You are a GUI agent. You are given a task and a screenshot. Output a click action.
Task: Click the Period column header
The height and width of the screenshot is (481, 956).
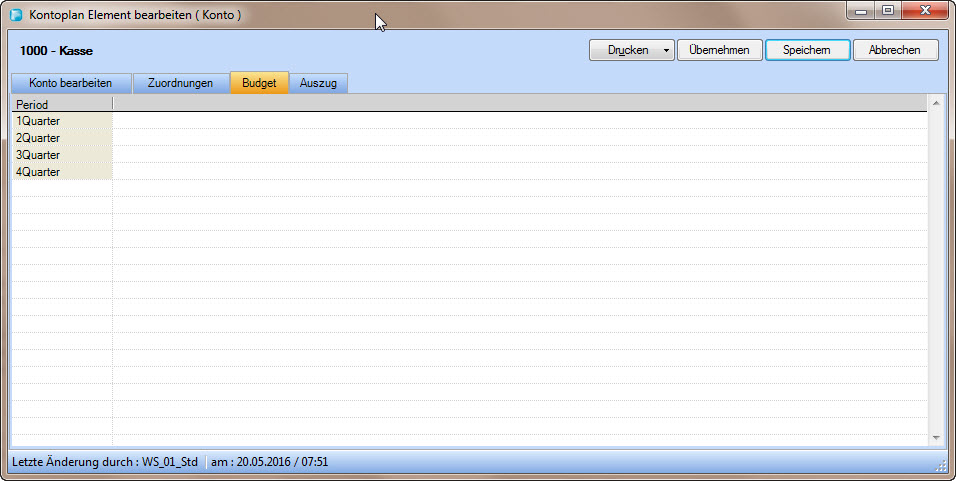[x=60, y=104]
